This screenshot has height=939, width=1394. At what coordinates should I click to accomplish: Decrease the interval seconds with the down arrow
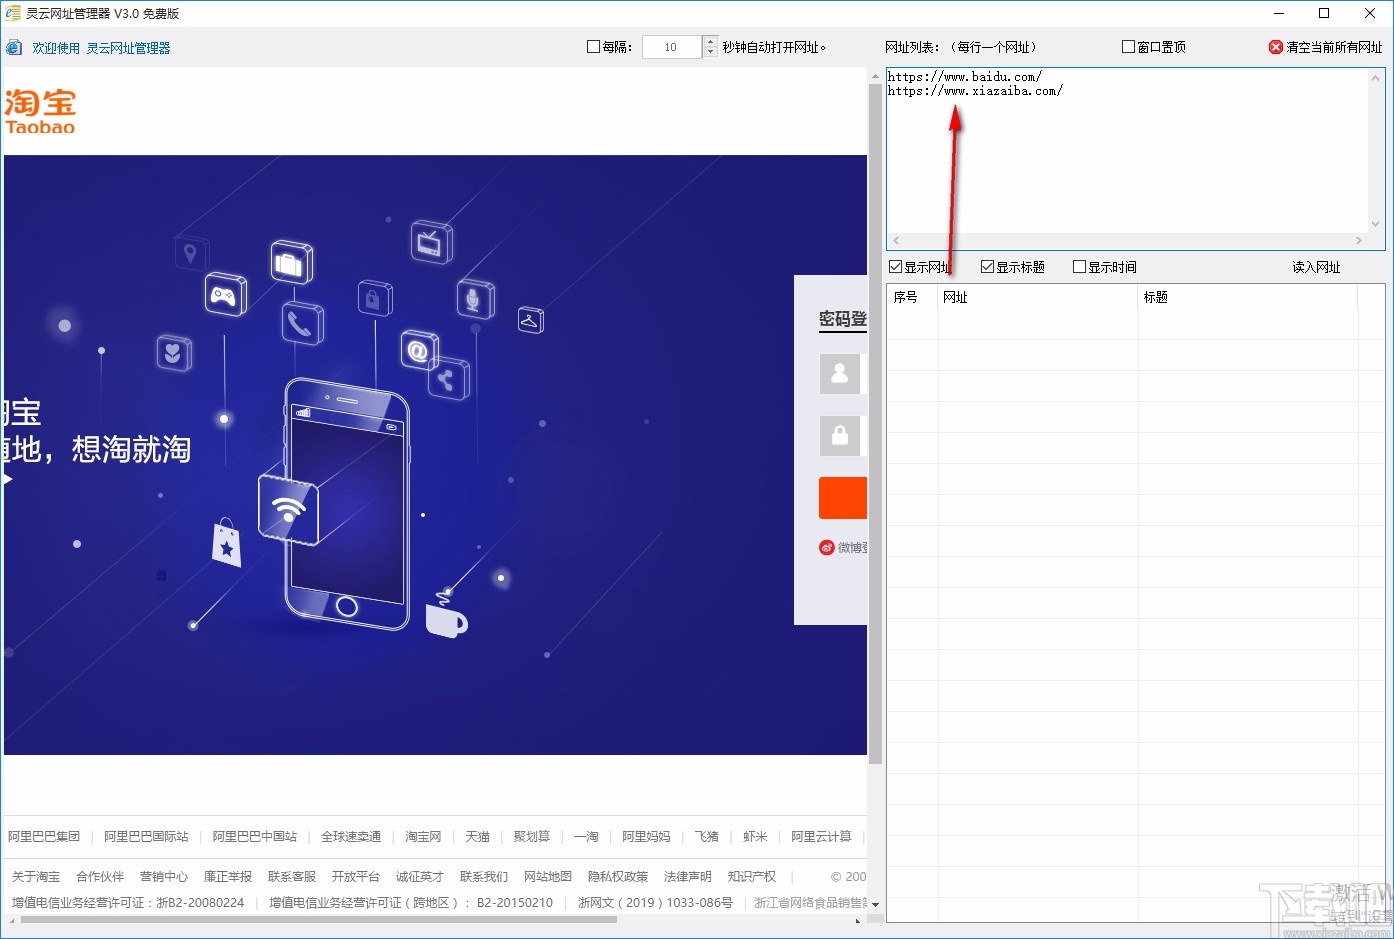(x=710, y=52)
